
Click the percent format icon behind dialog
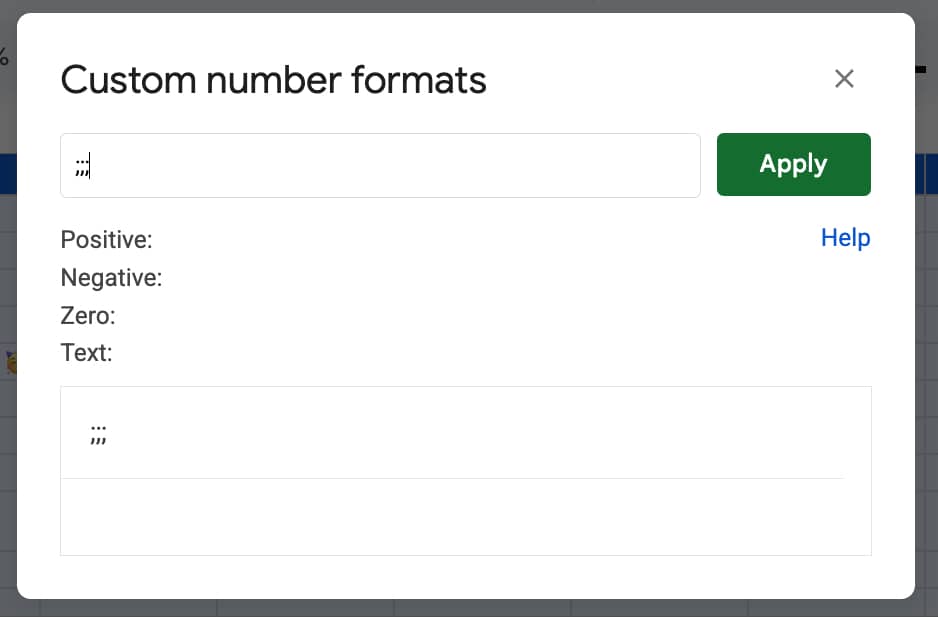click(4, 57)
